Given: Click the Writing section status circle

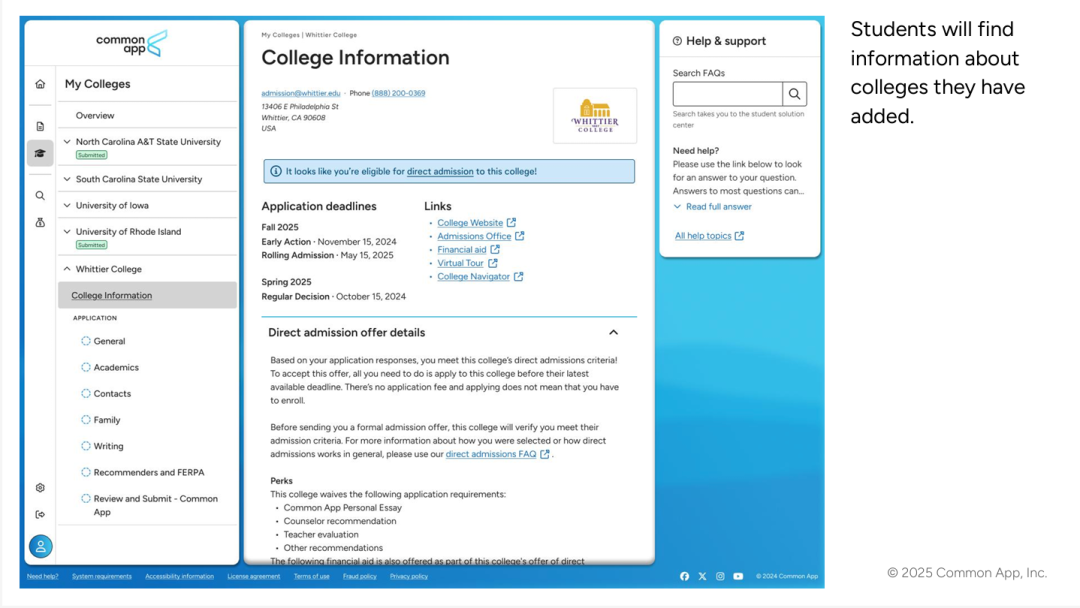Looking at the screenshot, I should (85, 446).
